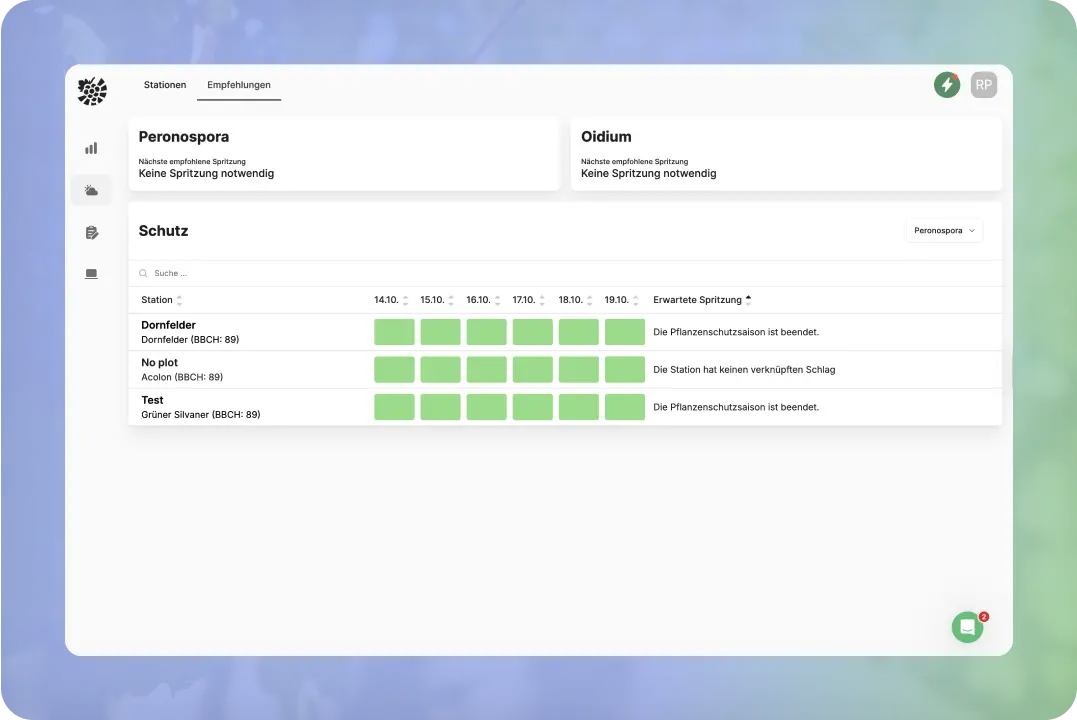Screen dimensions: 1077x720
Task: Click the green lightning bolt icon
Action: click(x=946, y=85)
